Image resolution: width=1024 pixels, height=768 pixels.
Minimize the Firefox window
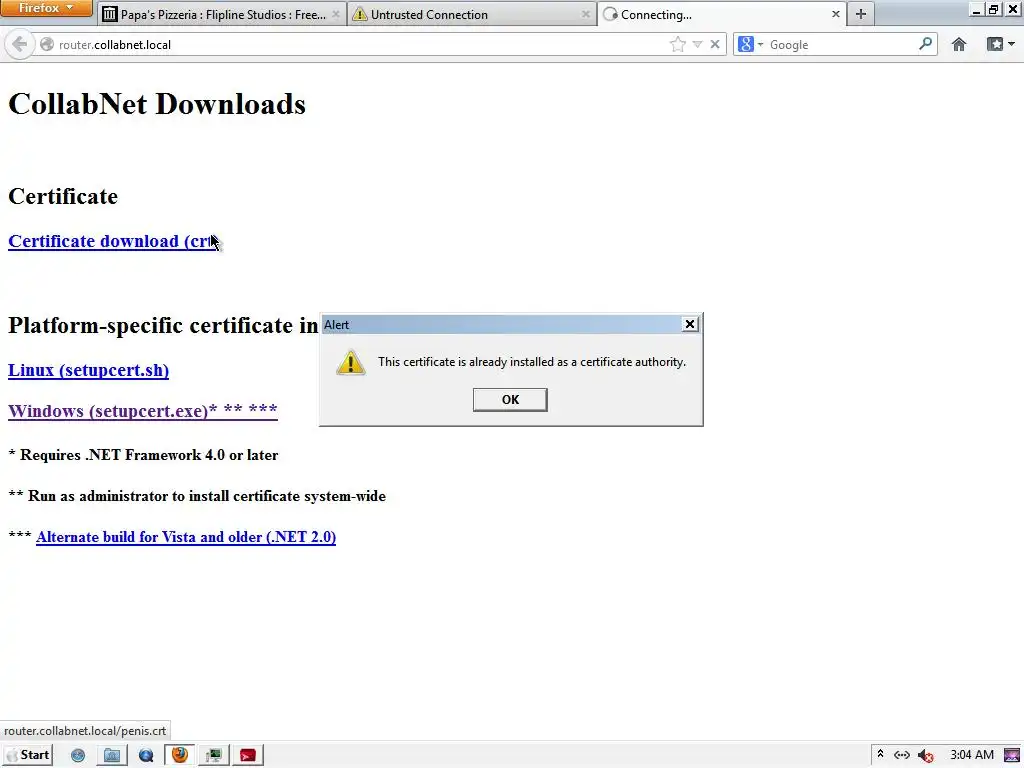tap(976, 9)
